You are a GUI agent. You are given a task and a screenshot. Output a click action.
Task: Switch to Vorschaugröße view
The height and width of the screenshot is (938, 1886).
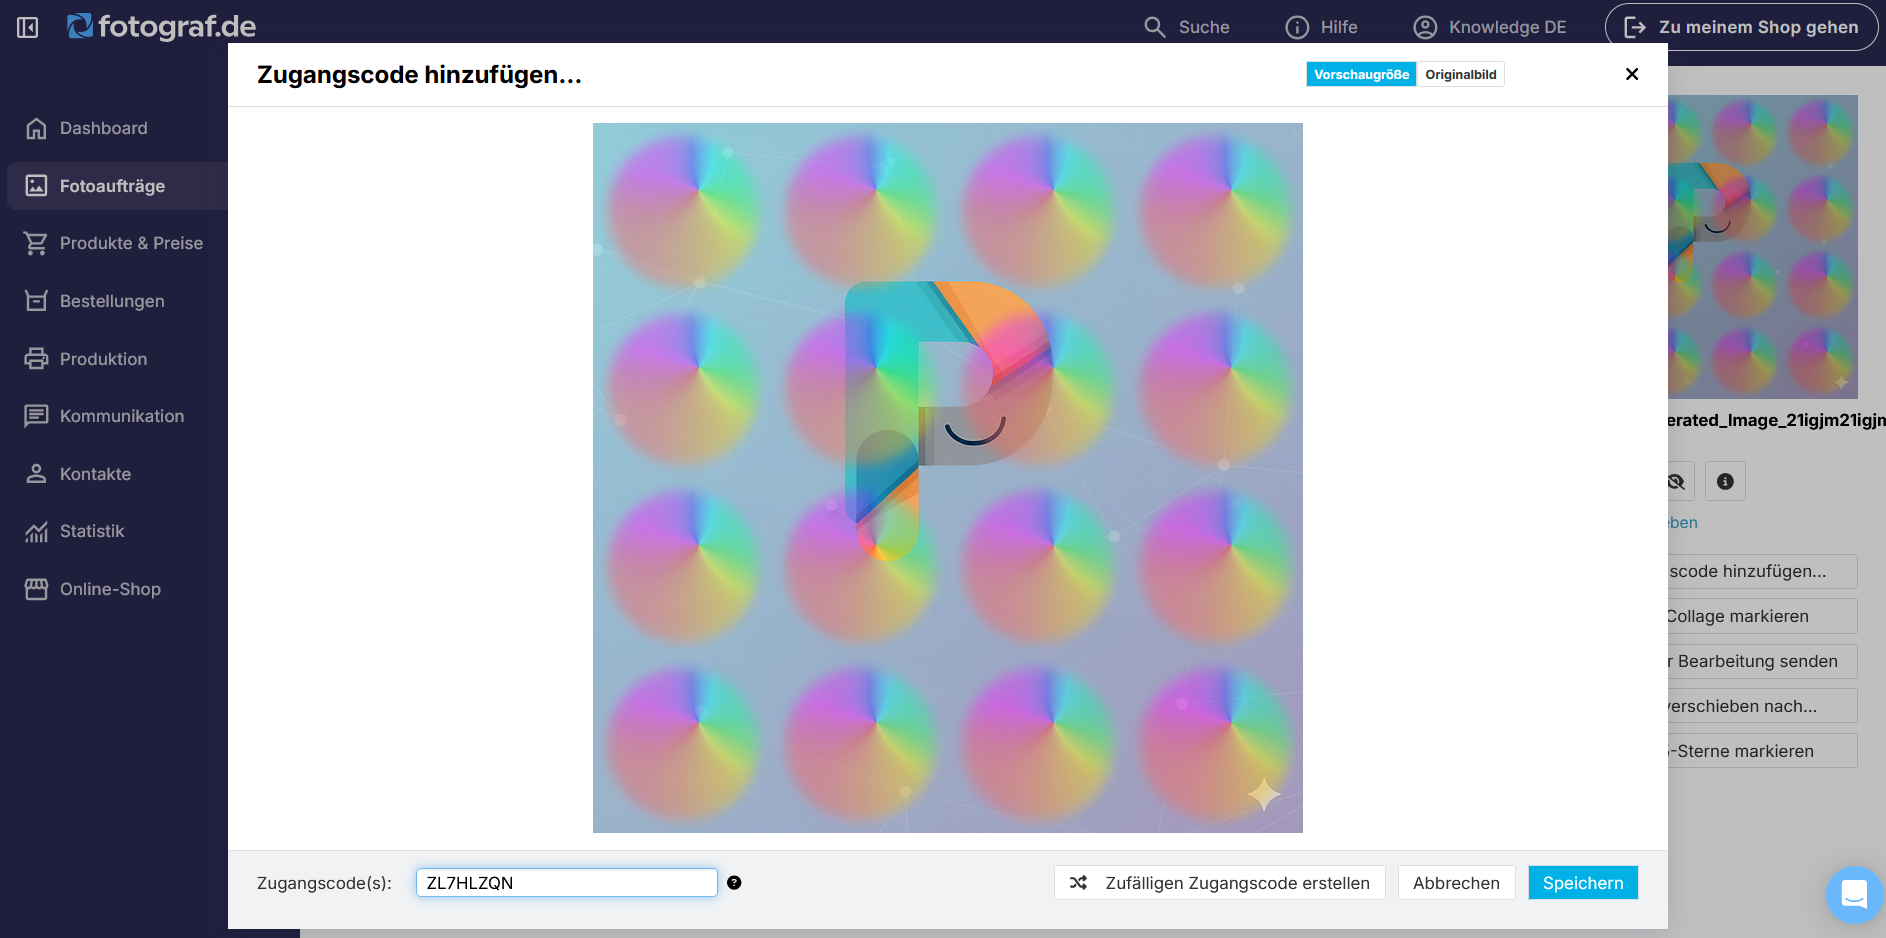click(x=1361, y=75)
